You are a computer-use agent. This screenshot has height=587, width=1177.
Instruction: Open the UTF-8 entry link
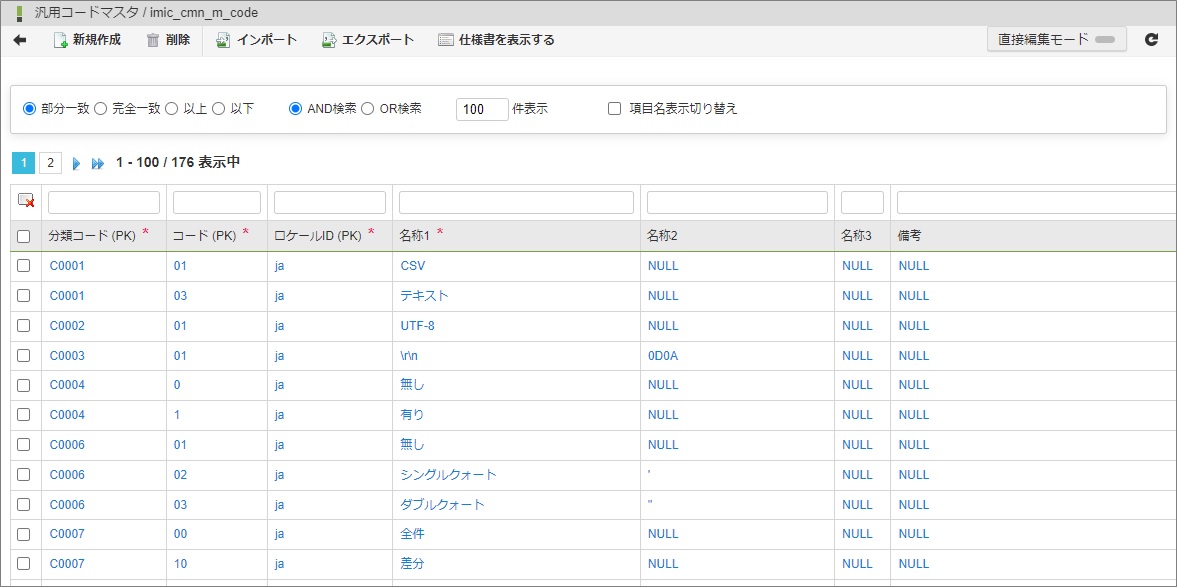417,326
